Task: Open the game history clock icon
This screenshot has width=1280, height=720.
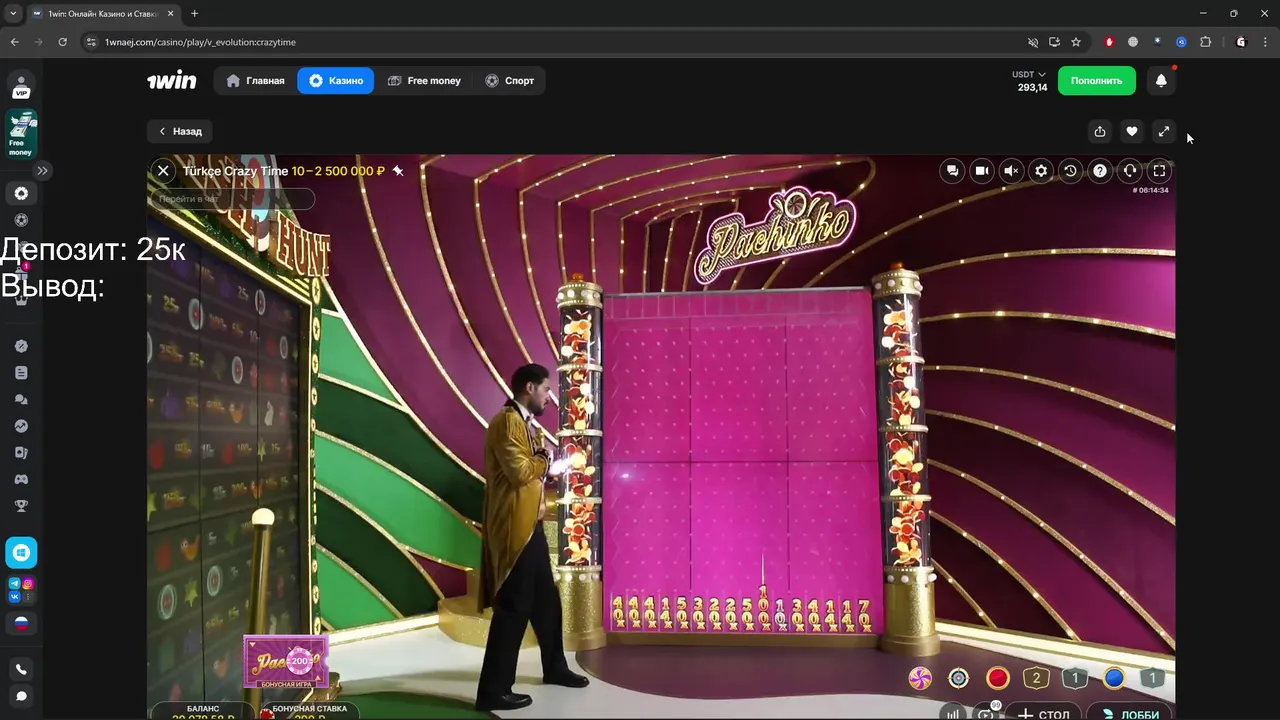Action: click(1070, 171)
